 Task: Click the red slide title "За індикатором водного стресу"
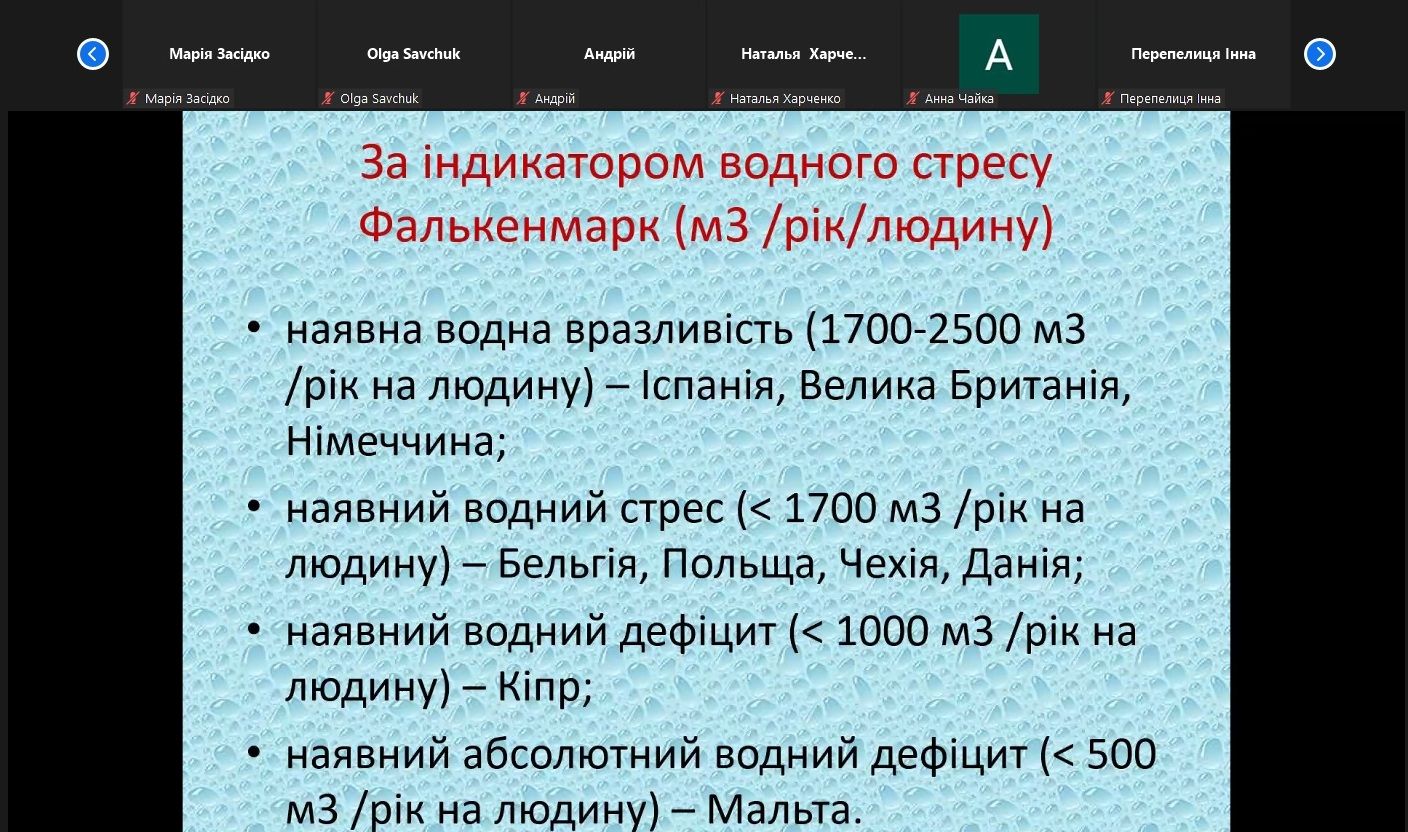pos(706,163)
